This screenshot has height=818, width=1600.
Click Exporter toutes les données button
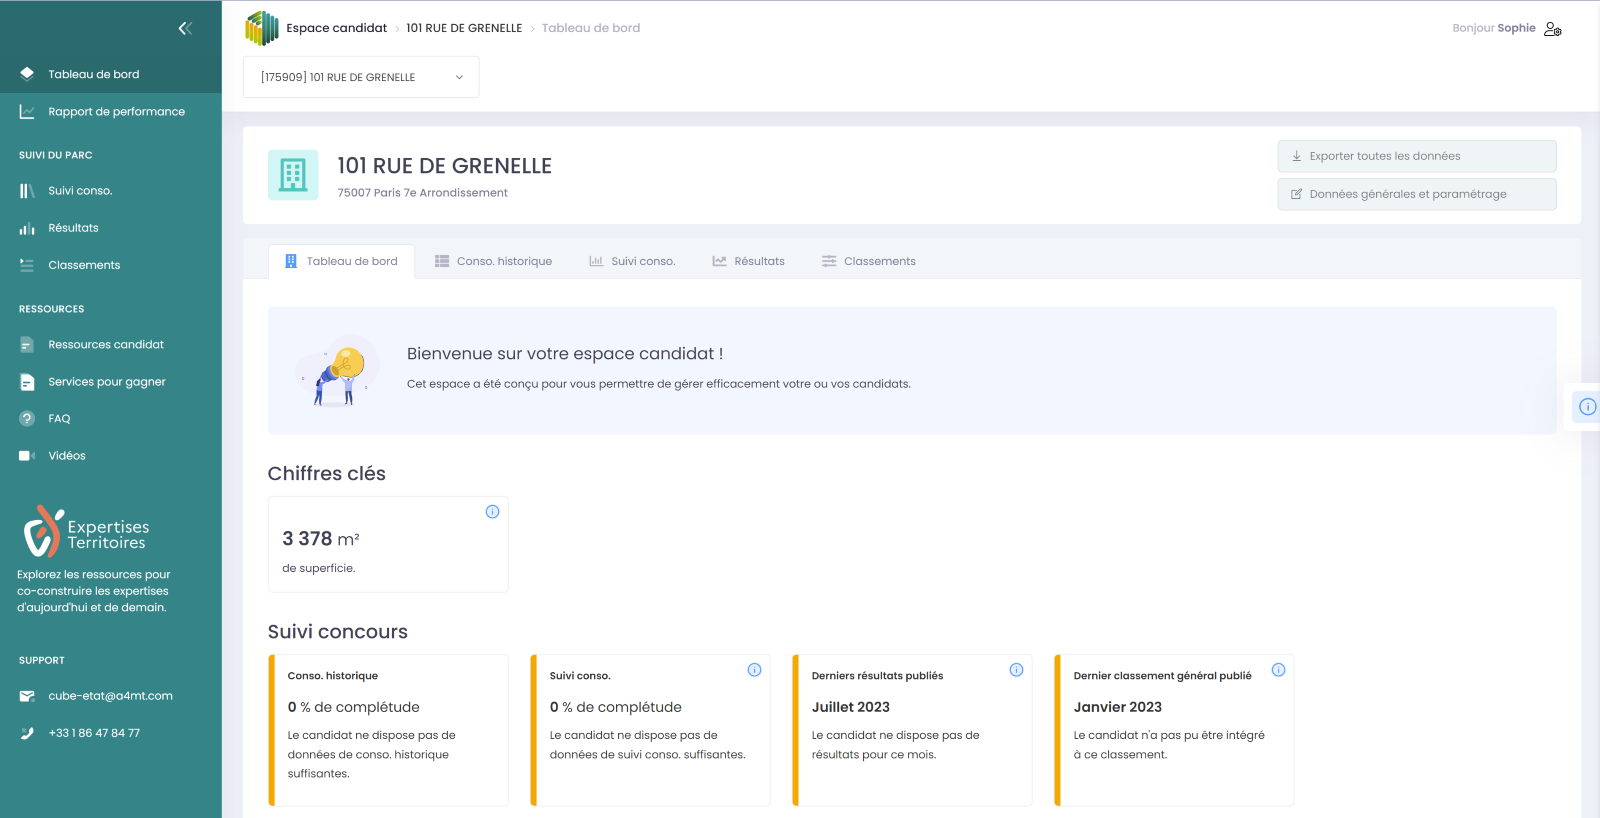click(1417, 156)
